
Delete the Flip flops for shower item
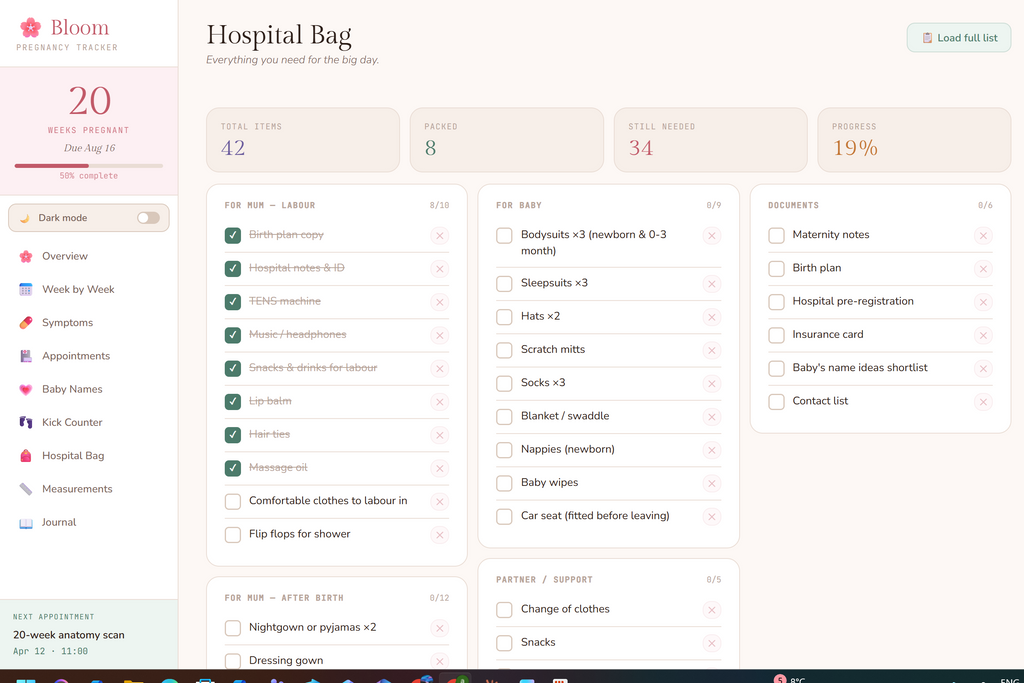440,535
